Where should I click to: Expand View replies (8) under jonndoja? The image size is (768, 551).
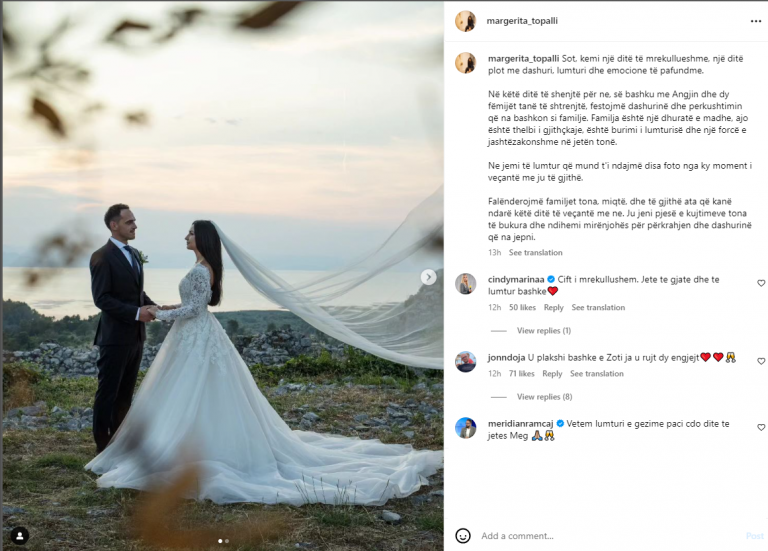(x=544, y=397)
